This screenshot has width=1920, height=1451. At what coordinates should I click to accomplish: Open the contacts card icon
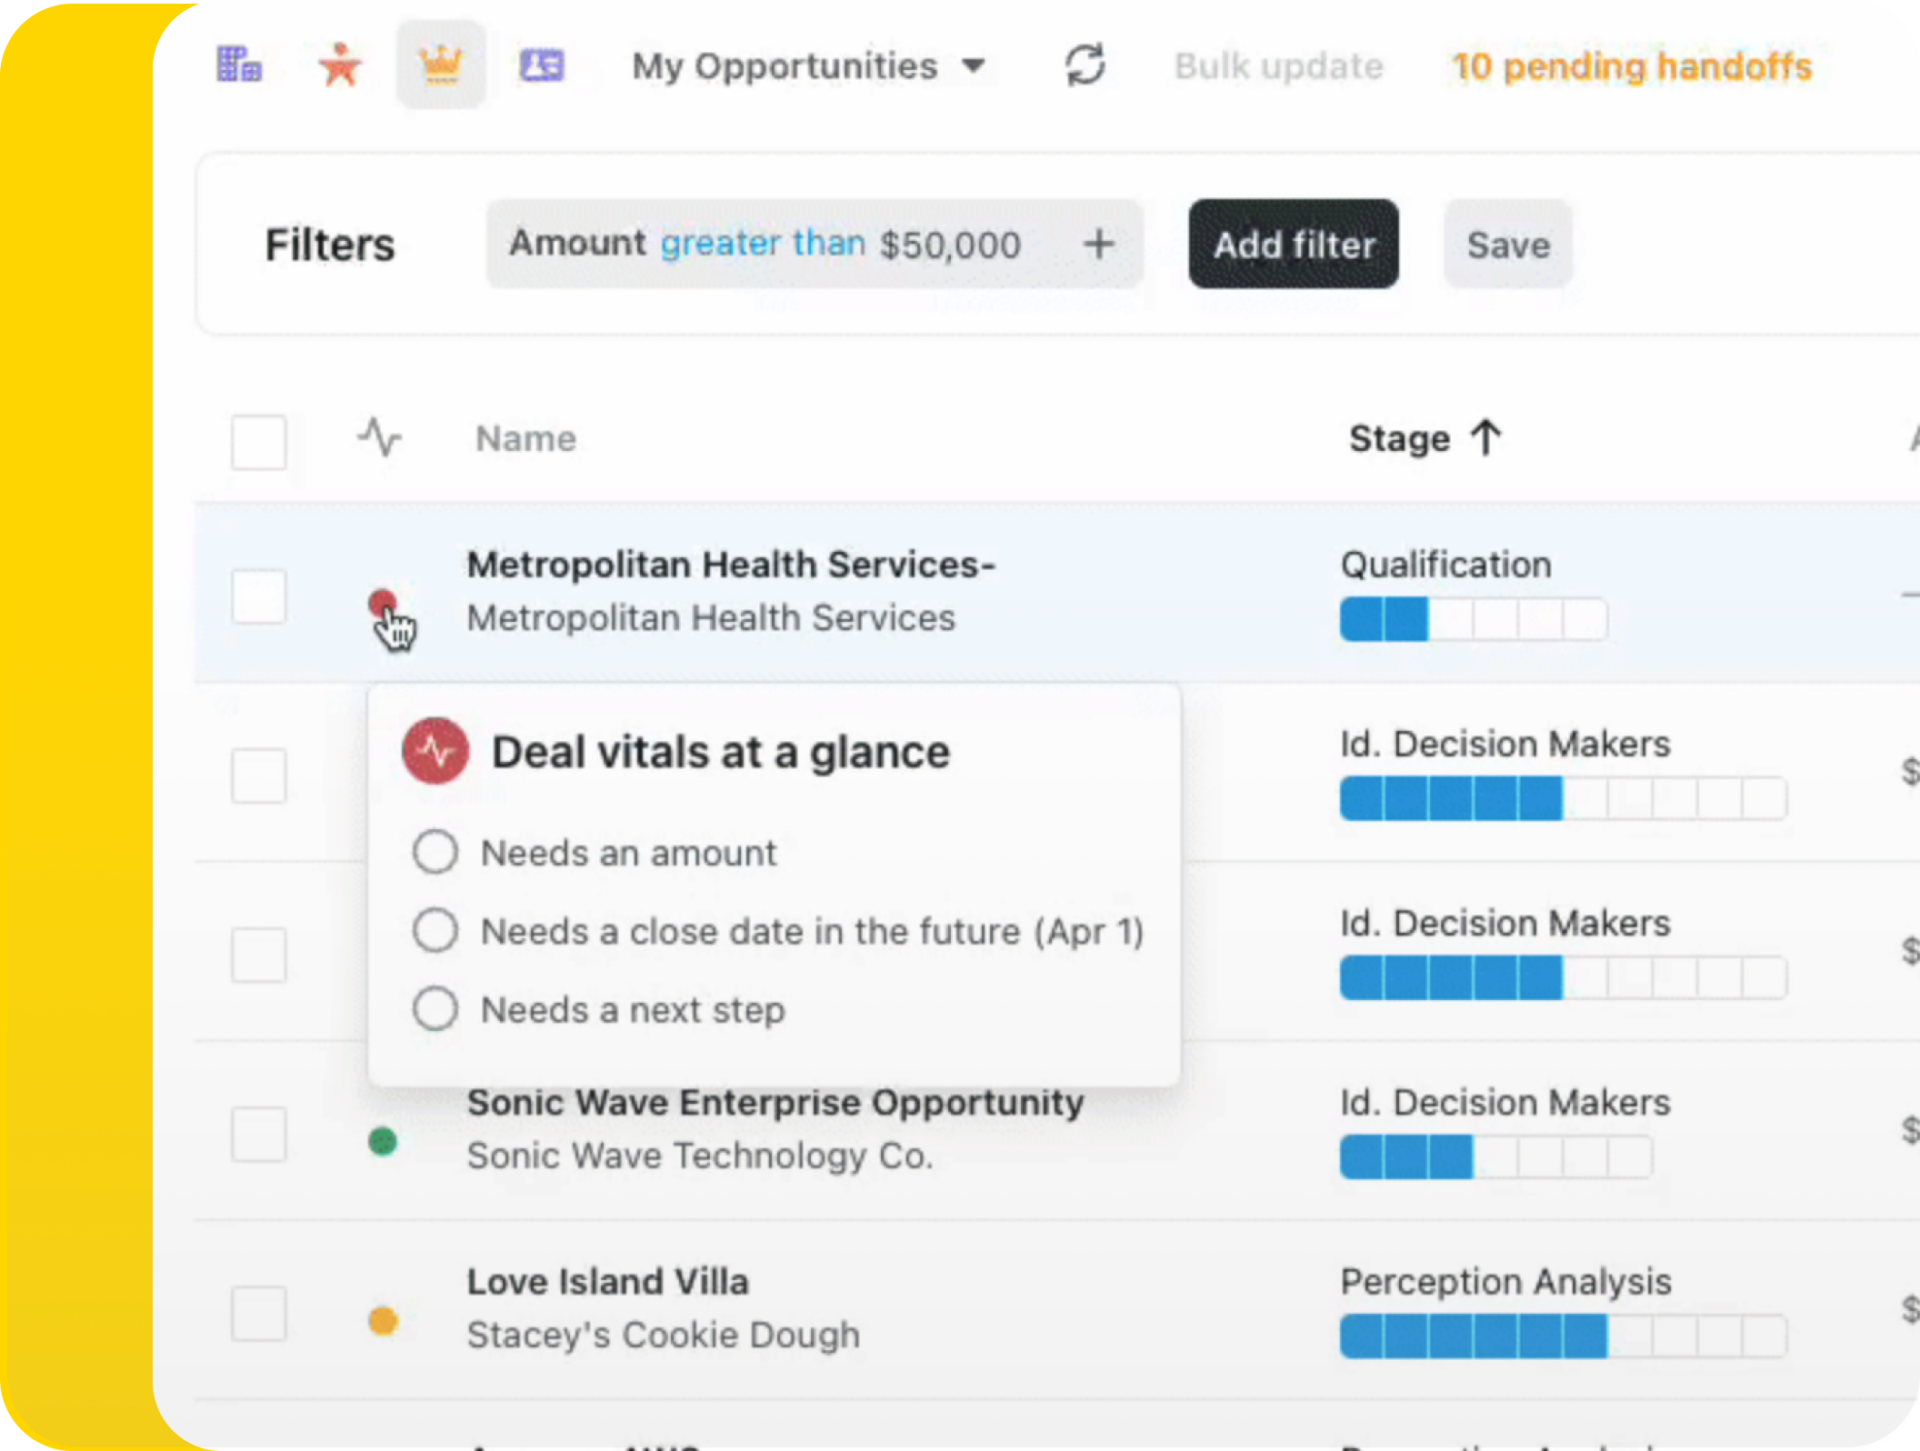coord(542,66)
